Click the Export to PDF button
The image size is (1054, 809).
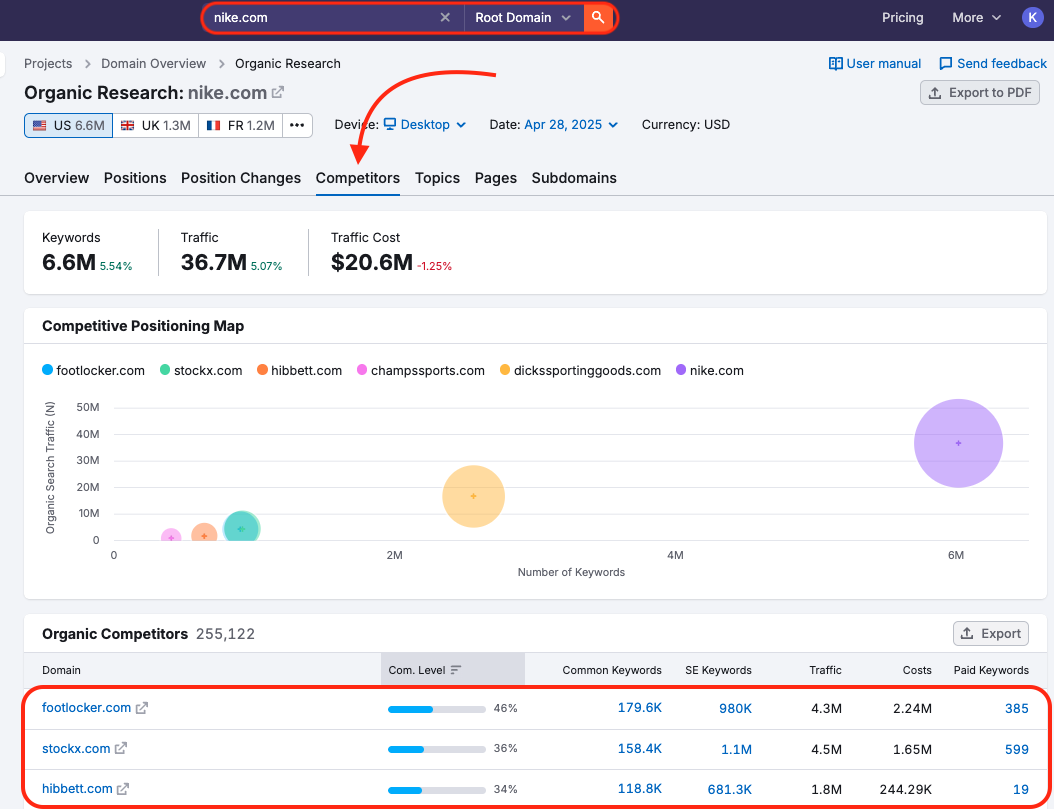tap(979, 92)
